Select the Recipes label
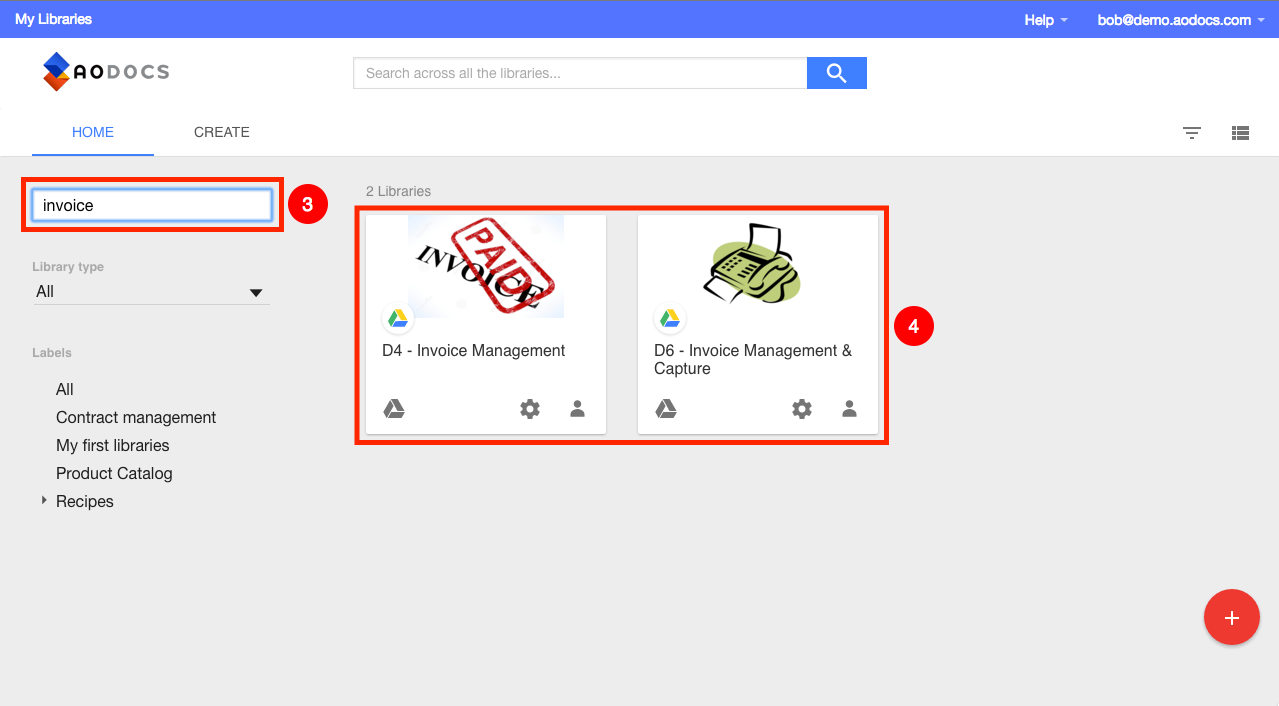1279x706 pixels. coord(85,502)
